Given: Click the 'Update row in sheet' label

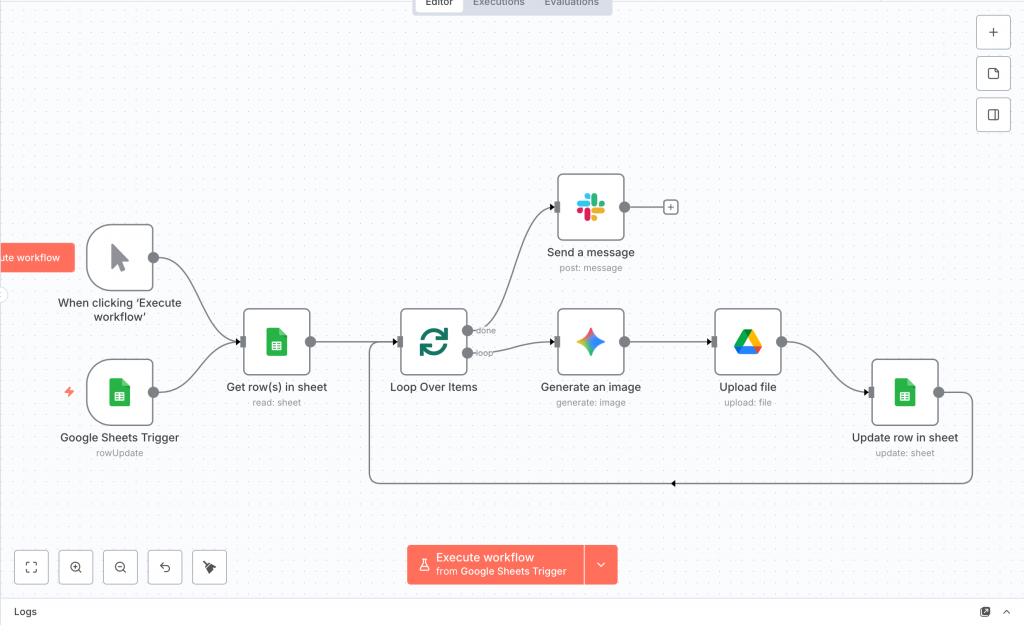Looking at the screenshot, I should coord(904,438).
